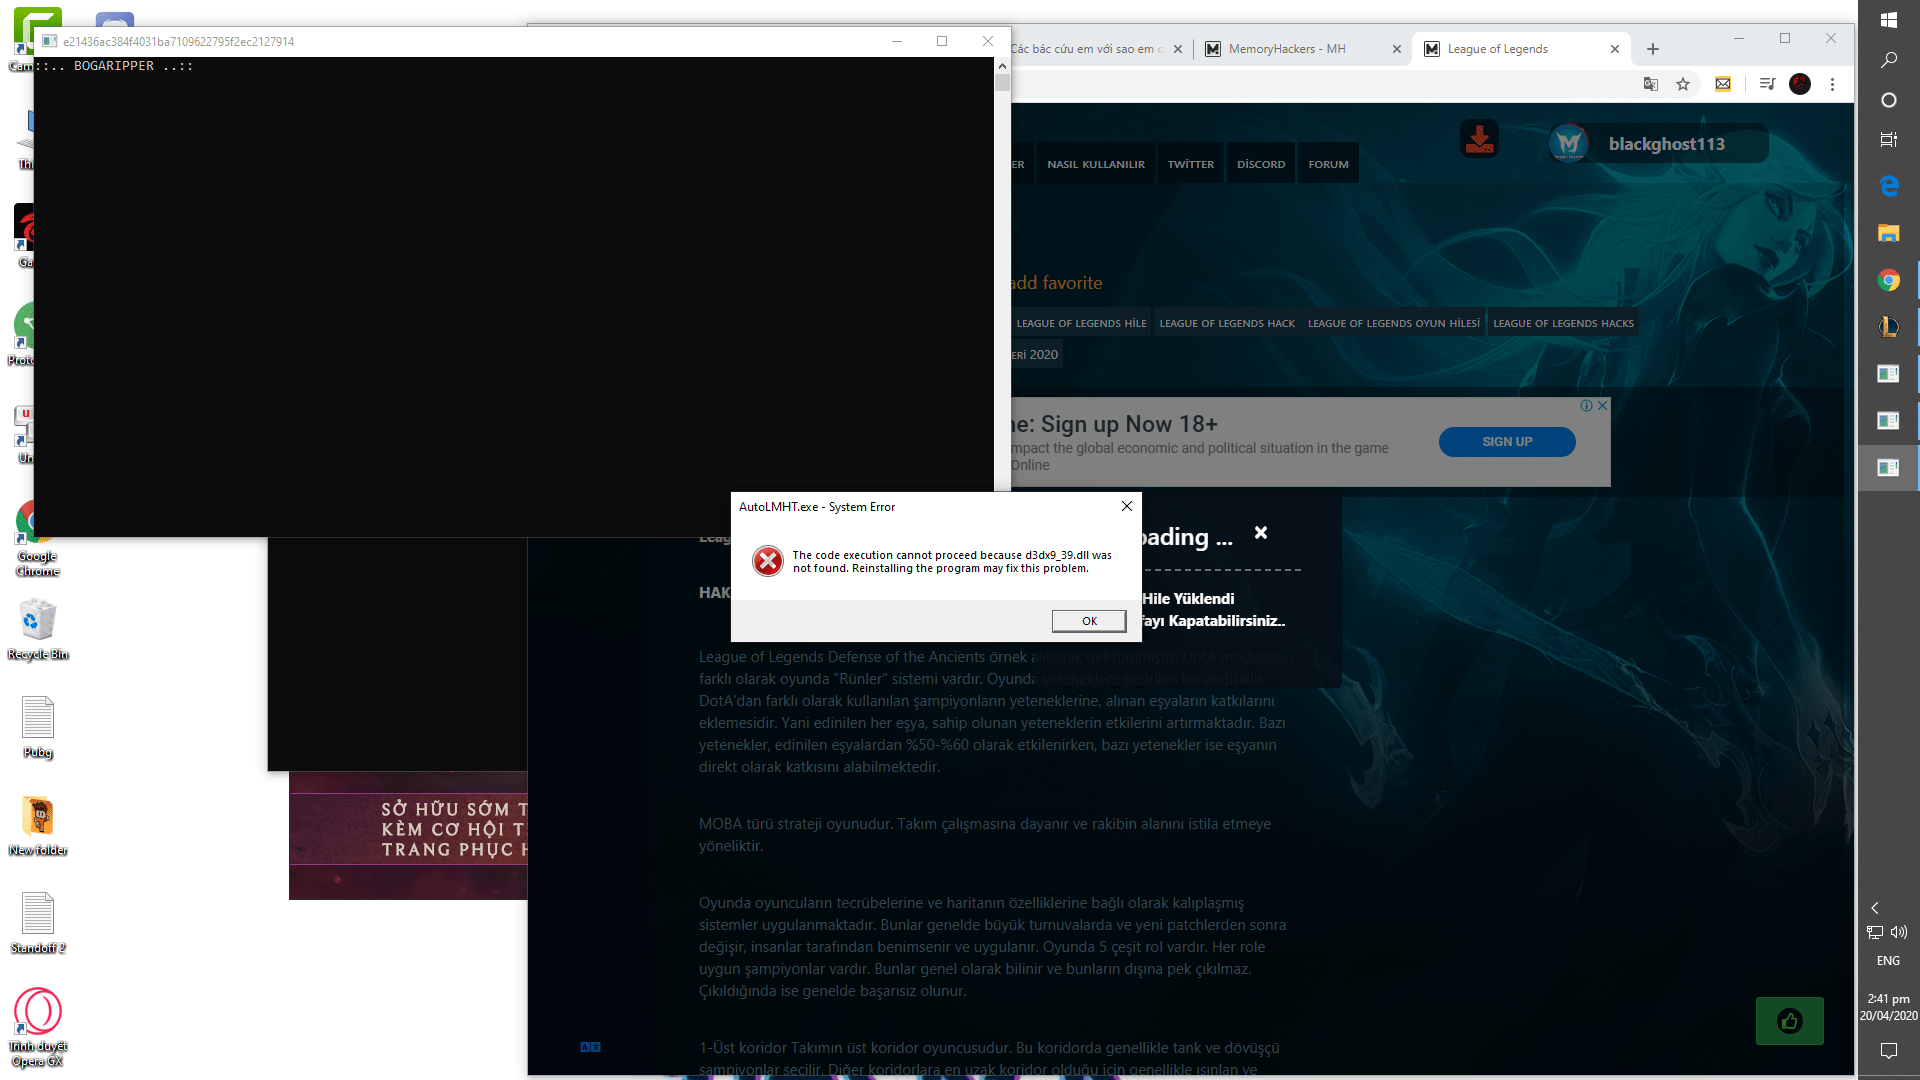Click the SIGN UP ad button
1920x1080 pixels.
tap(1507, 442)
